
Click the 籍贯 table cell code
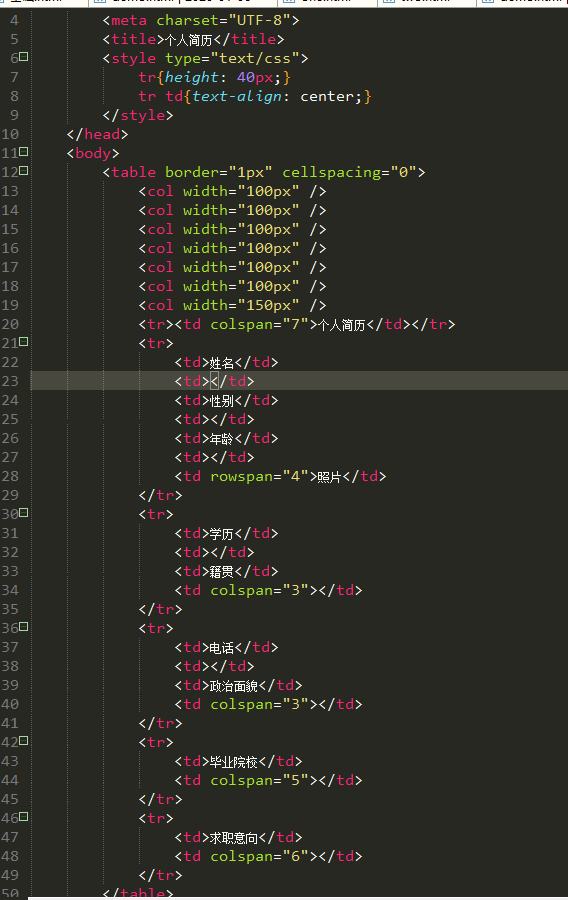[226, 572]
